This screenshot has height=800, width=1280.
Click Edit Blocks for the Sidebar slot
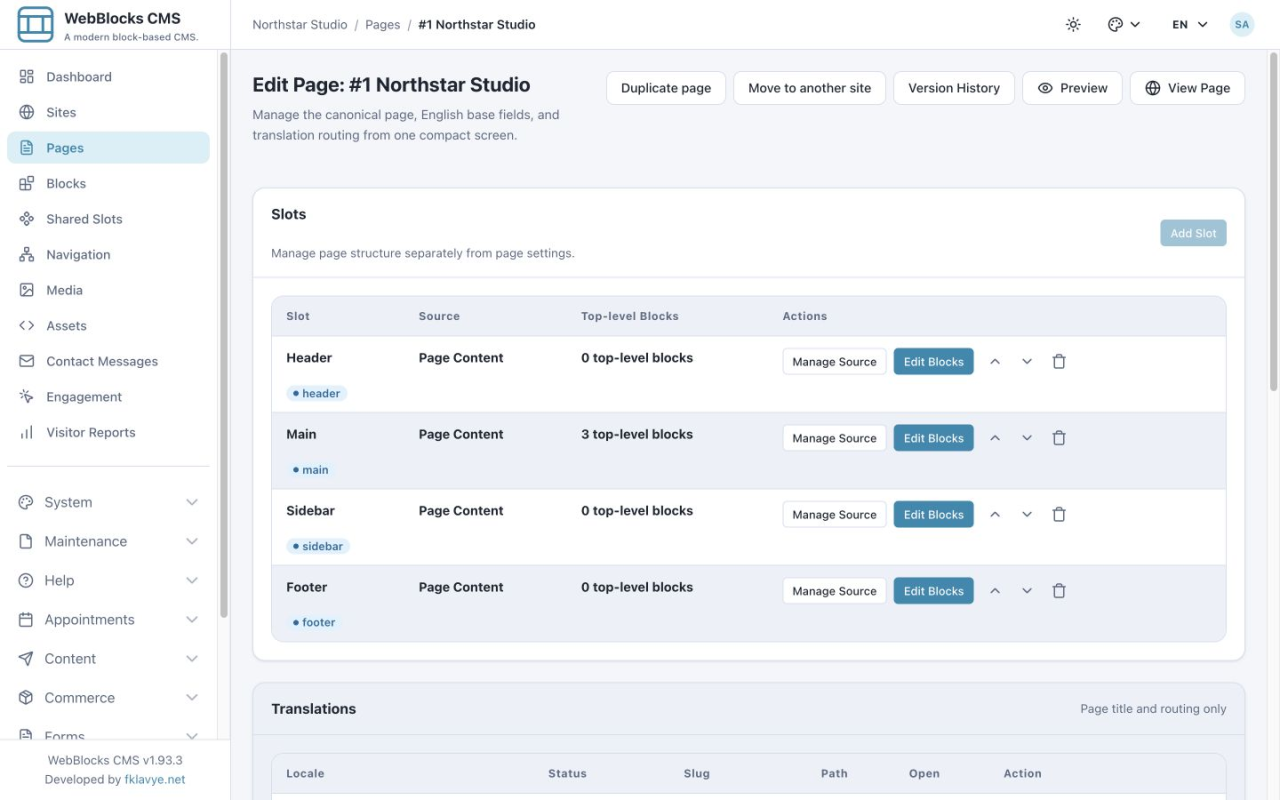(x=933, y=515)
